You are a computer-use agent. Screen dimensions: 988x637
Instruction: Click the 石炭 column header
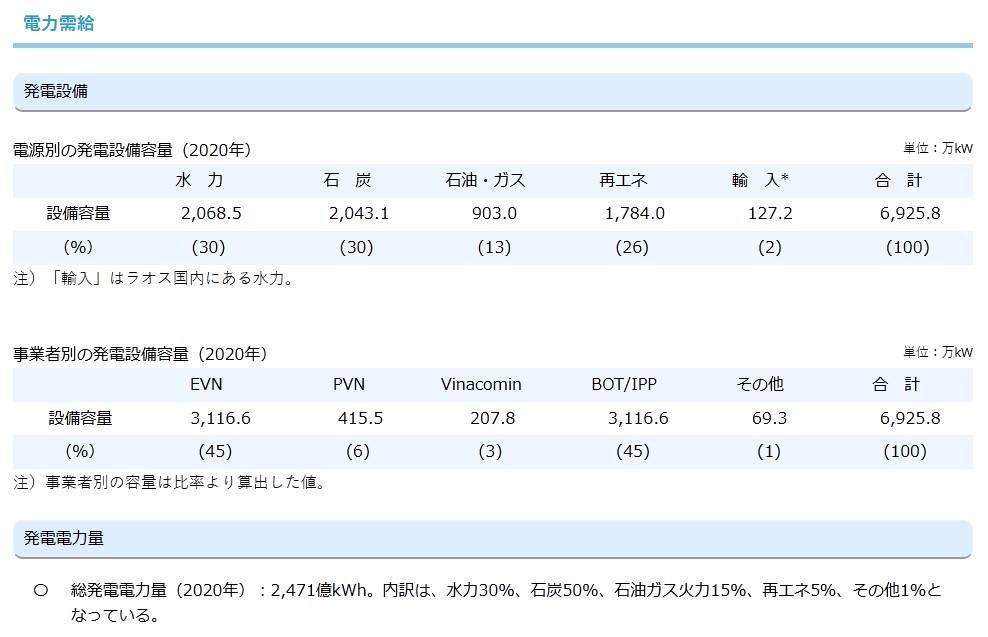point(347,181)
